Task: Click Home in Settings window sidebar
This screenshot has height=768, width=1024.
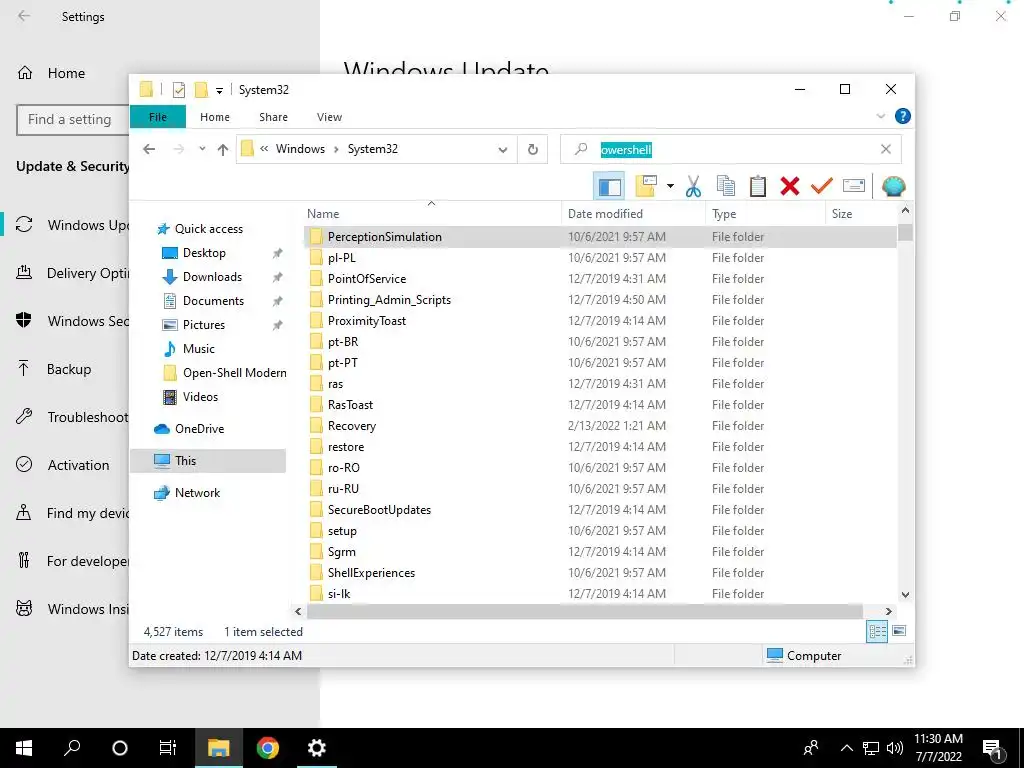Action: pyautogui.click(x=51, y=73)
